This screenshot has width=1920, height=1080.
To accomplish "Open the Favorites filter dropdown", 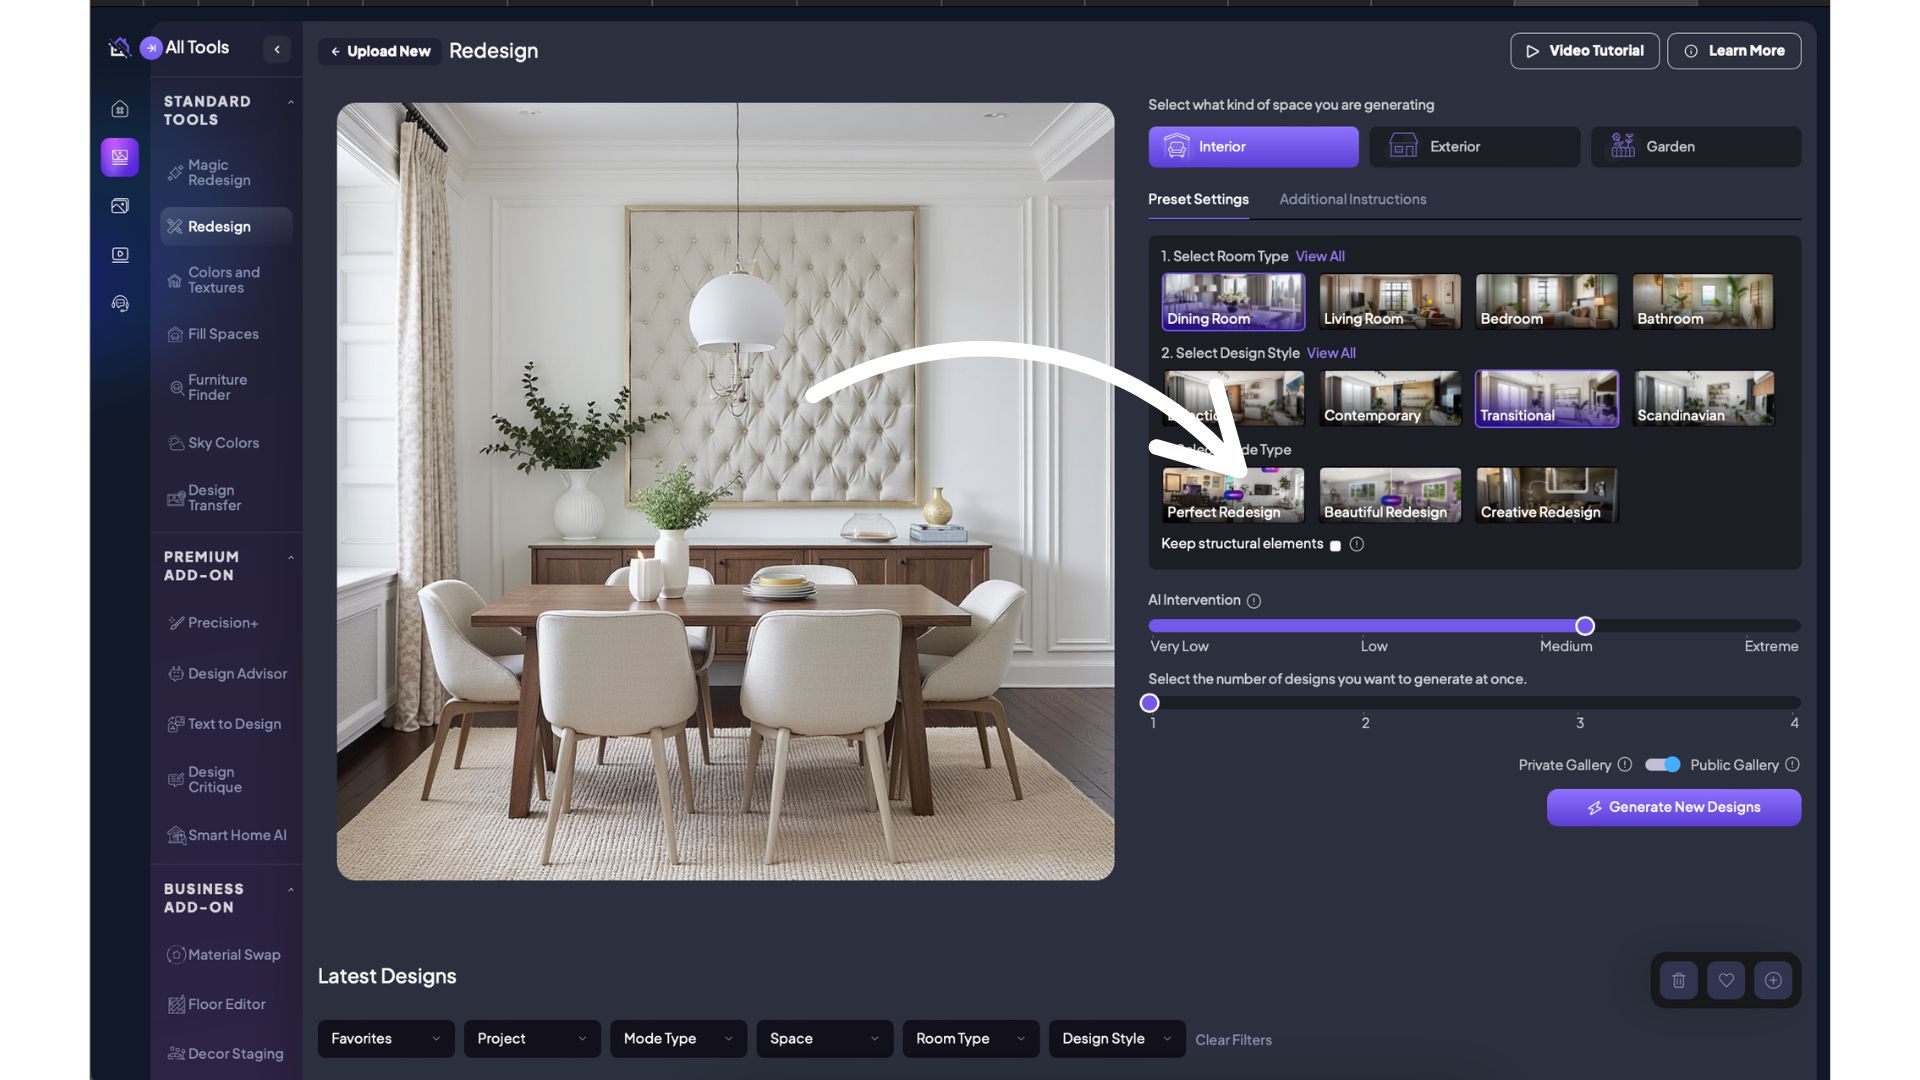I will click(385, 1039).
